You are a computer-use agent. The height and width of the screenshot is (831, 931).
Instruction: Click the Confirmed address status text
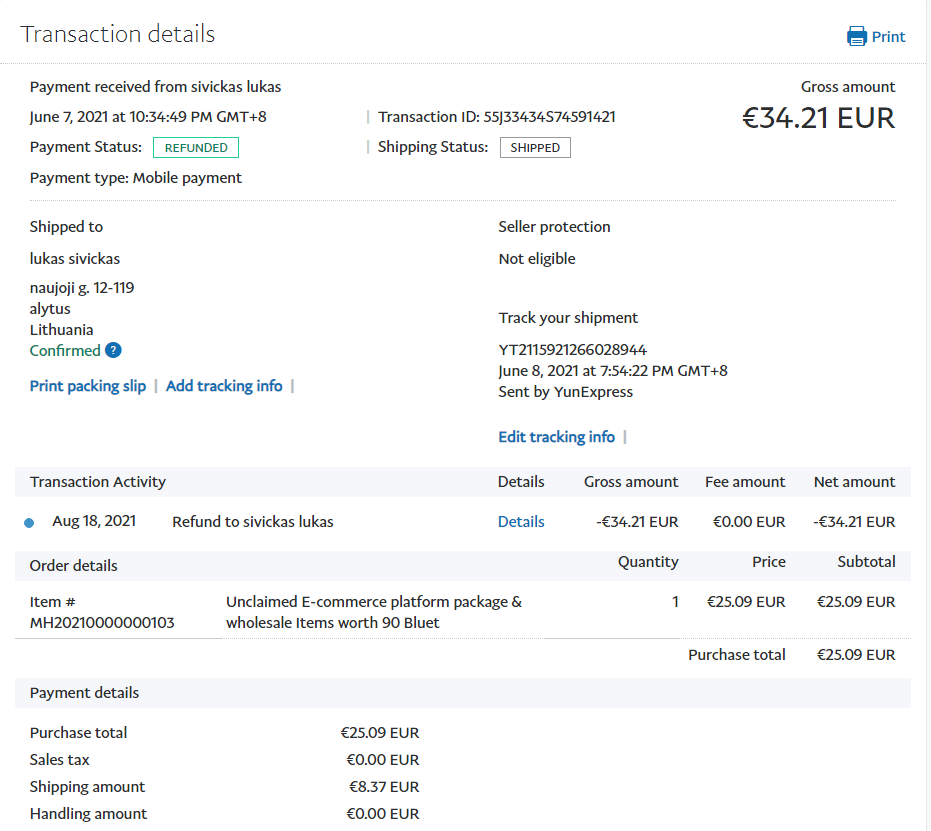click(x=65, y=350)
